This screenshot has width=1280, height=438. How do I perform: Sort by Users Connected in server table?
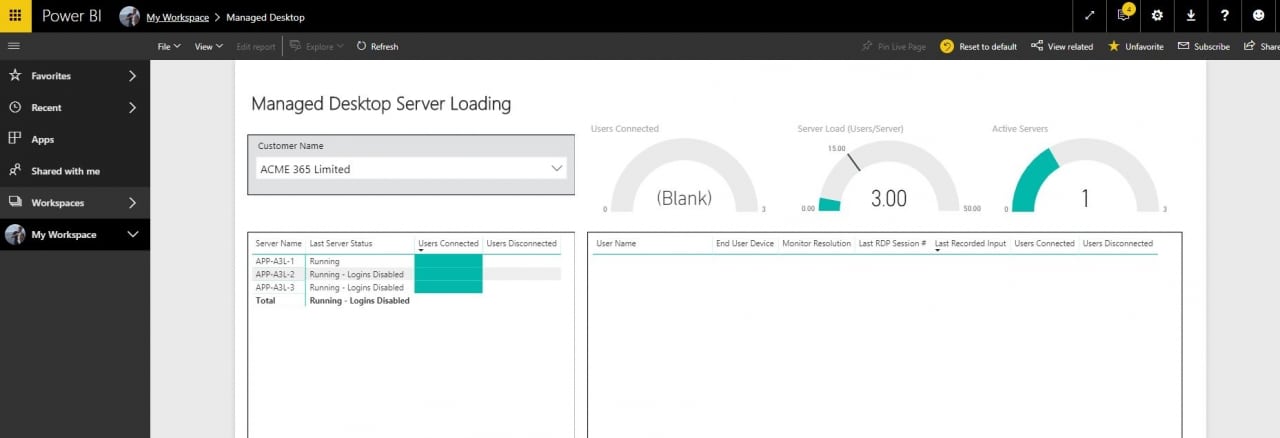click(448, 244)
